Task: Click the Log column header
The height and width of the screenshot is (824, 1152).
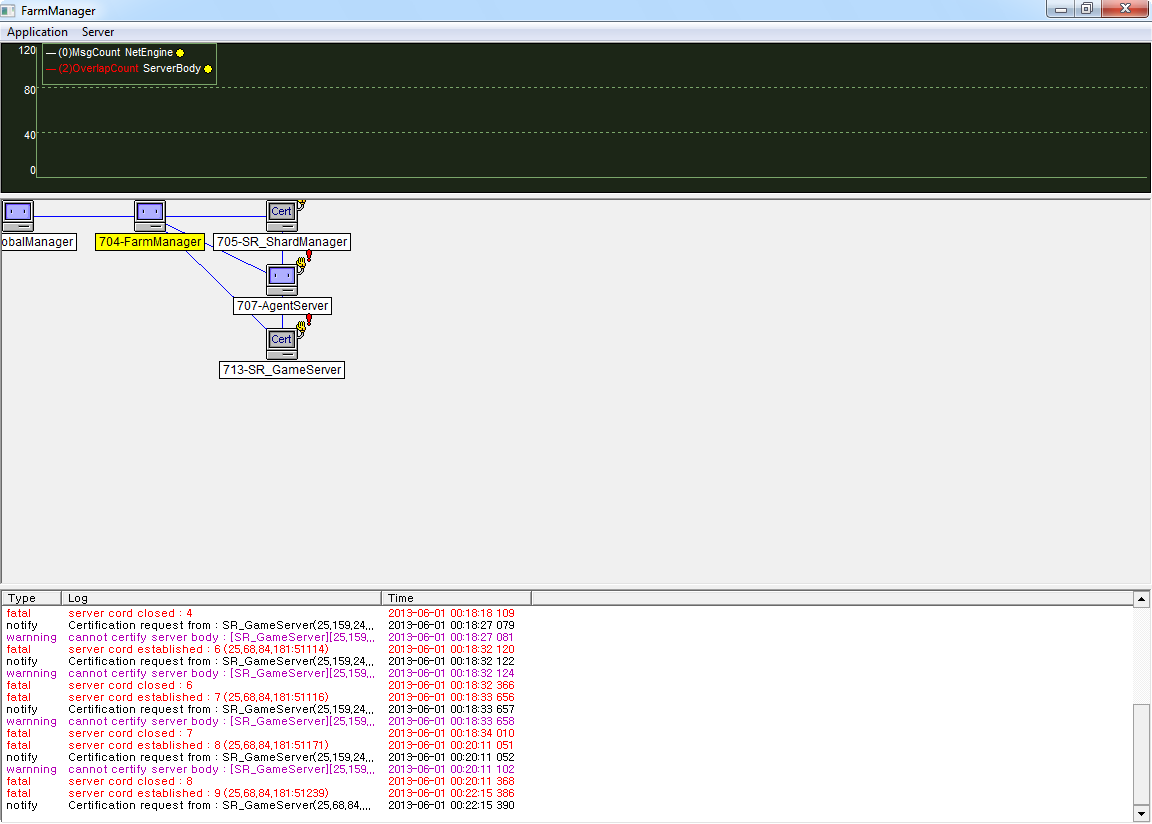Action: tap(220, 598)
